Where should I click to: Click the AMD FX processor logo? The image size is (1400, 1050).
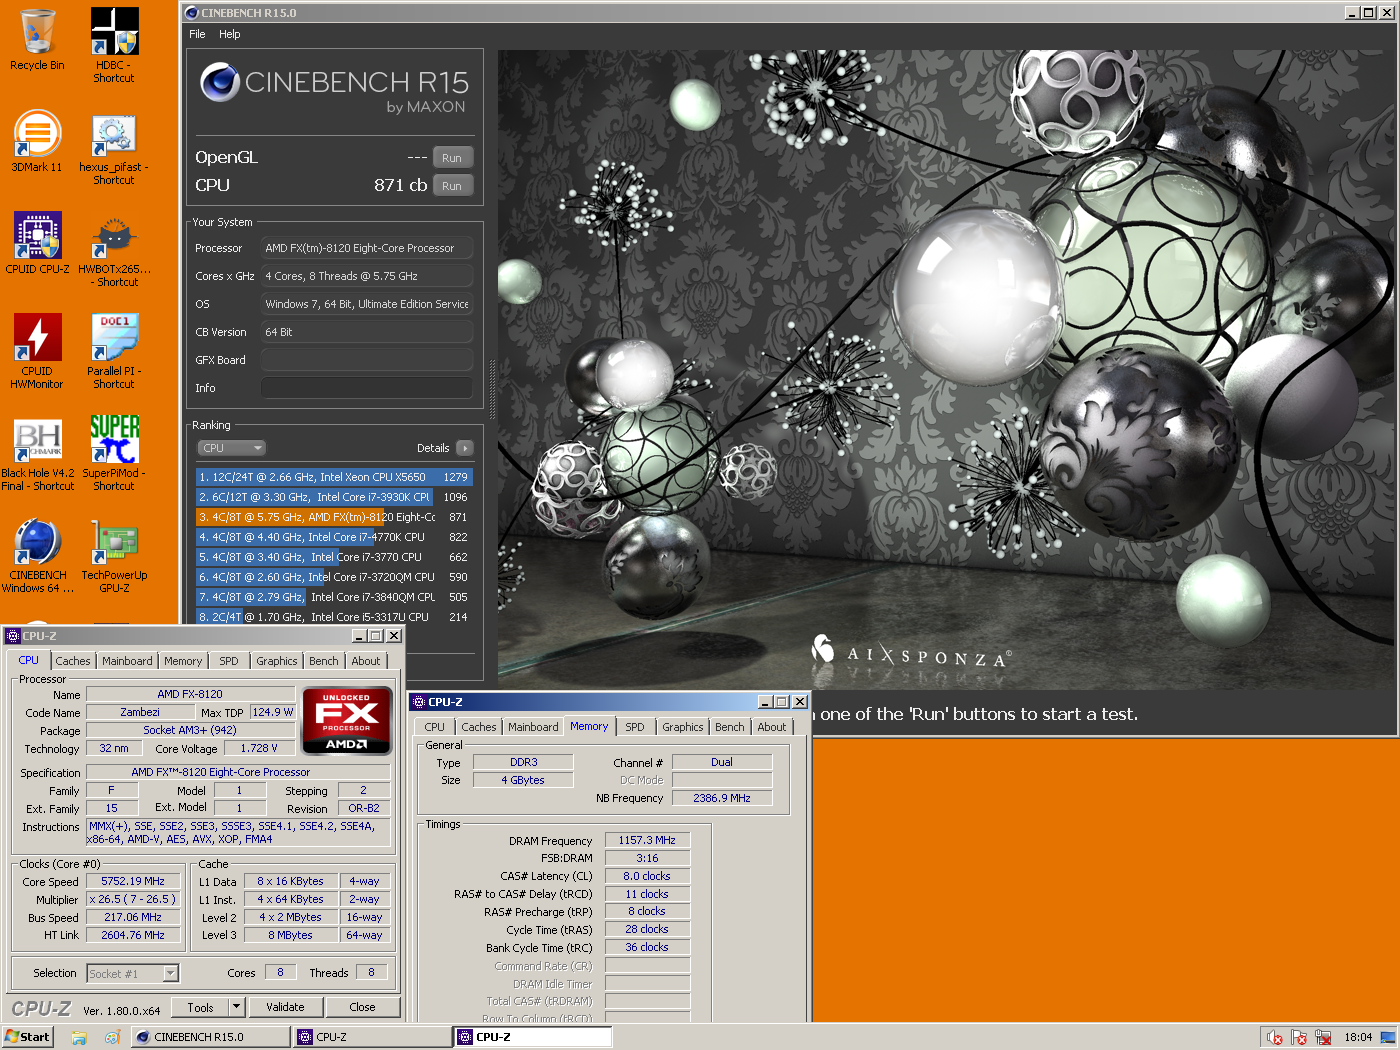point(346,720)
